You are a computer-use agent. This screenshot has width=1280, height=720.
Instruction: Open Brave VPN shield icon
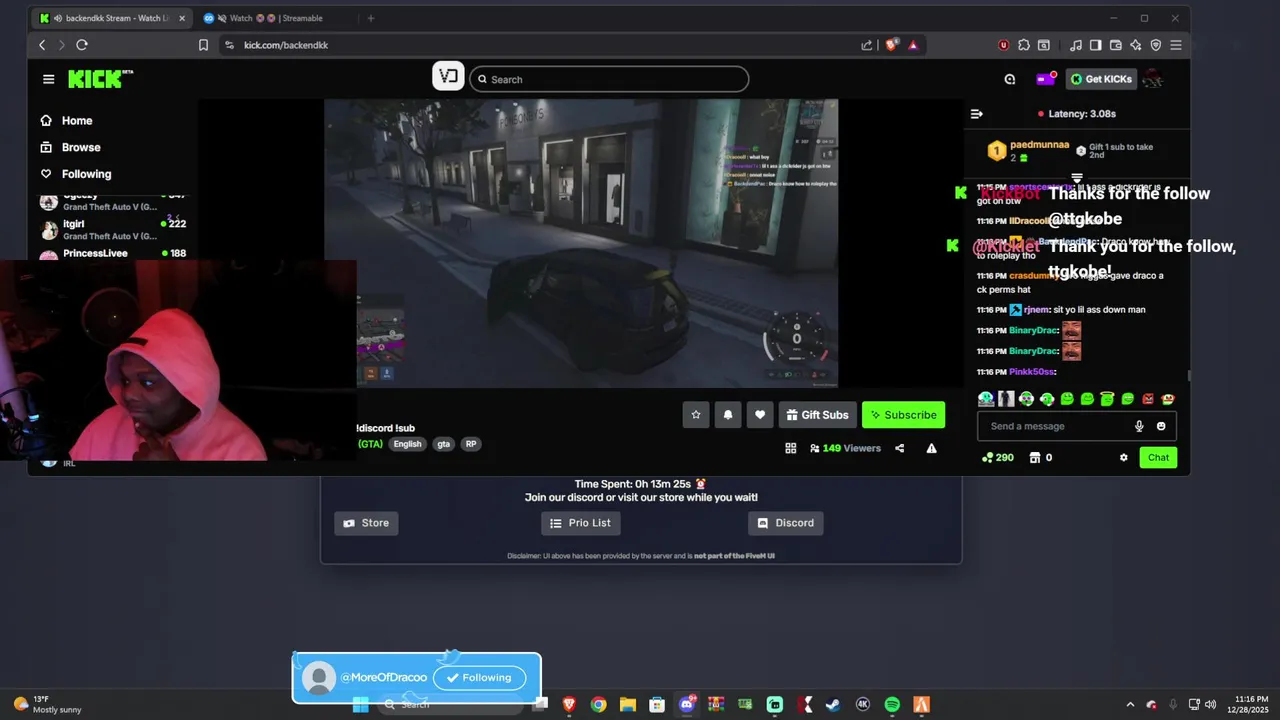click(1156, 45)
